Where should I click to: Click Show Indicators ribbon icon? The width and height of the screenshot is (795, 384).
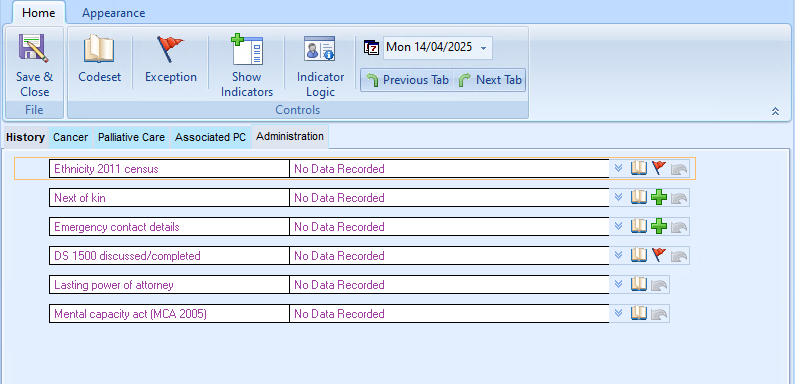[247, 49]
